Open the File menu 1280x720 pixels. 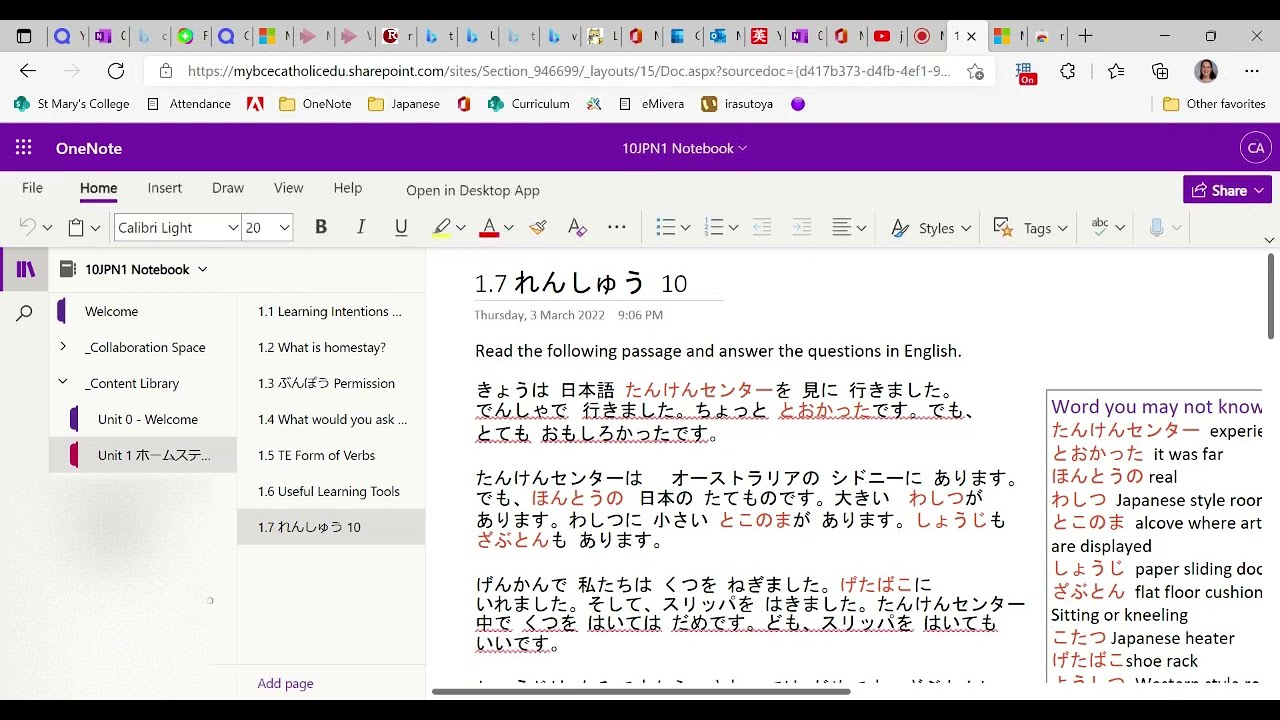click(x=32, y=188)
